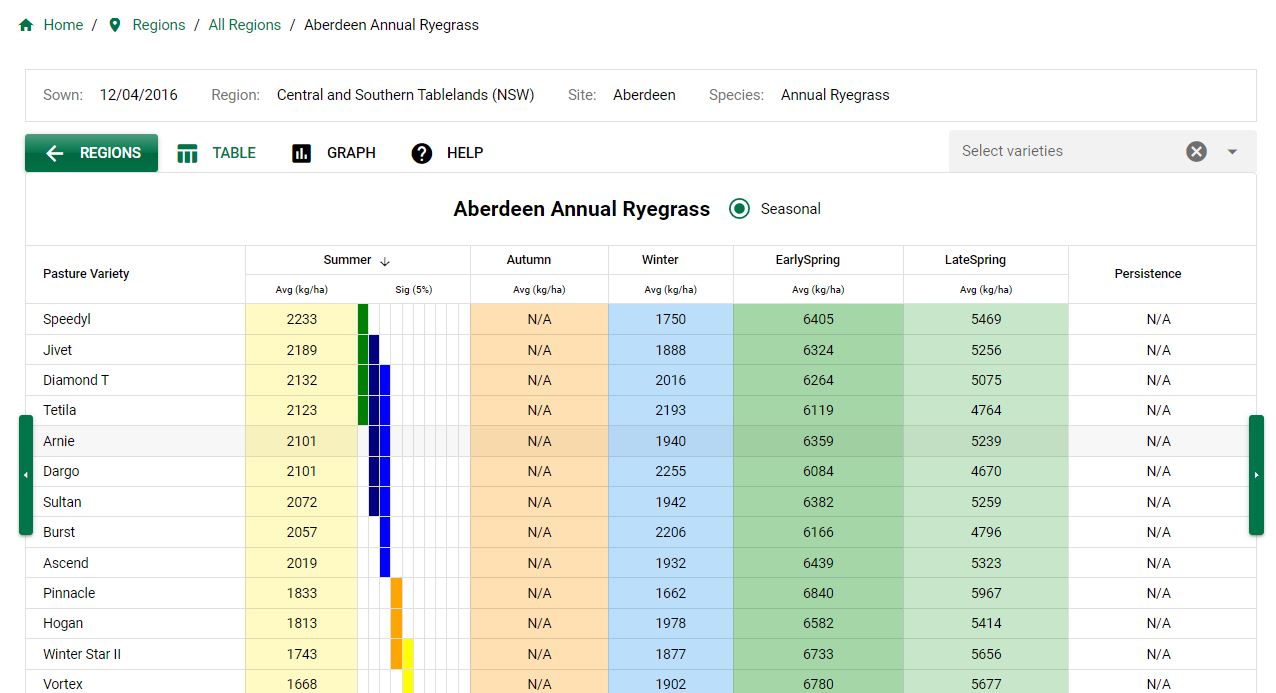Screen dimensions: 1276x693
Task: Click the Summer sort arrow icon
Action: (x=385, y=261)
